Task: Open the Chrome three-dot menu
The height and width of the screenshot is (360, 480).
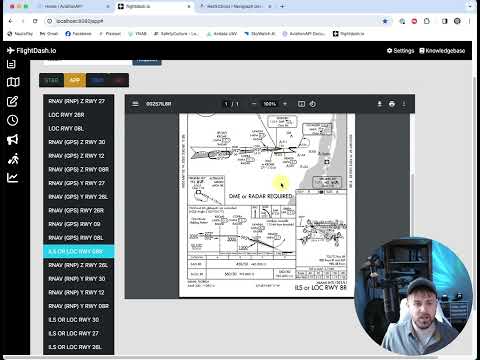Action: 469,21
